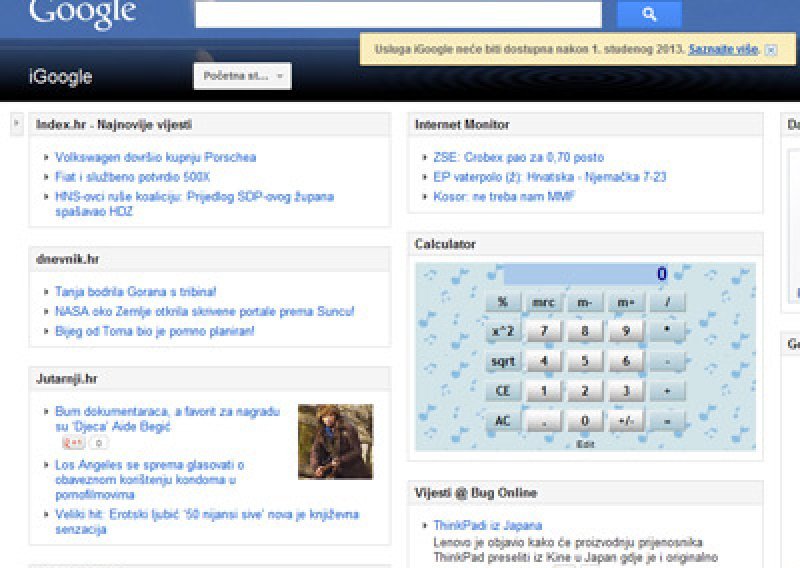Click the calculator minus key
The width and height of the screenshot is (800, 568).
667,362
